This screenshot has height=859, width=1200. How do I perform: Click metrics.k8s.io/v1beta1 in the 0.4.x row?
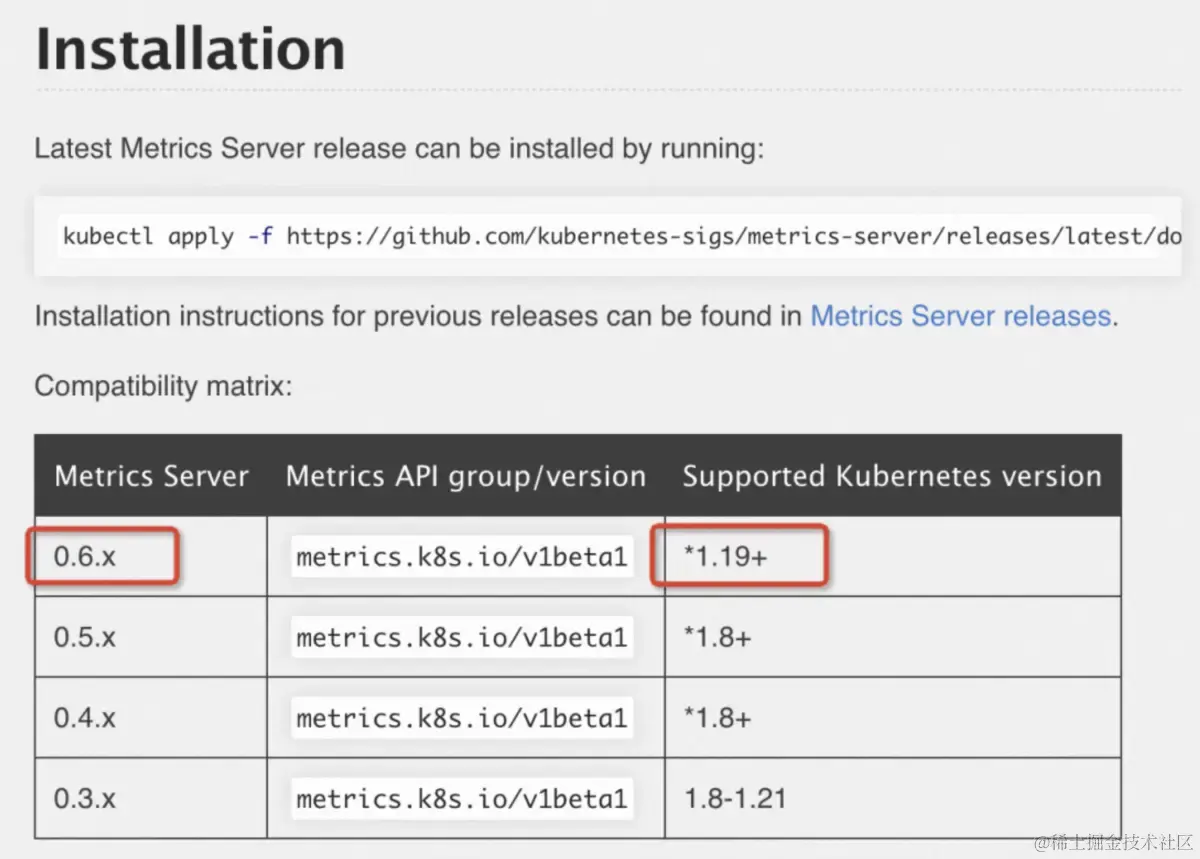pos(462,718)
